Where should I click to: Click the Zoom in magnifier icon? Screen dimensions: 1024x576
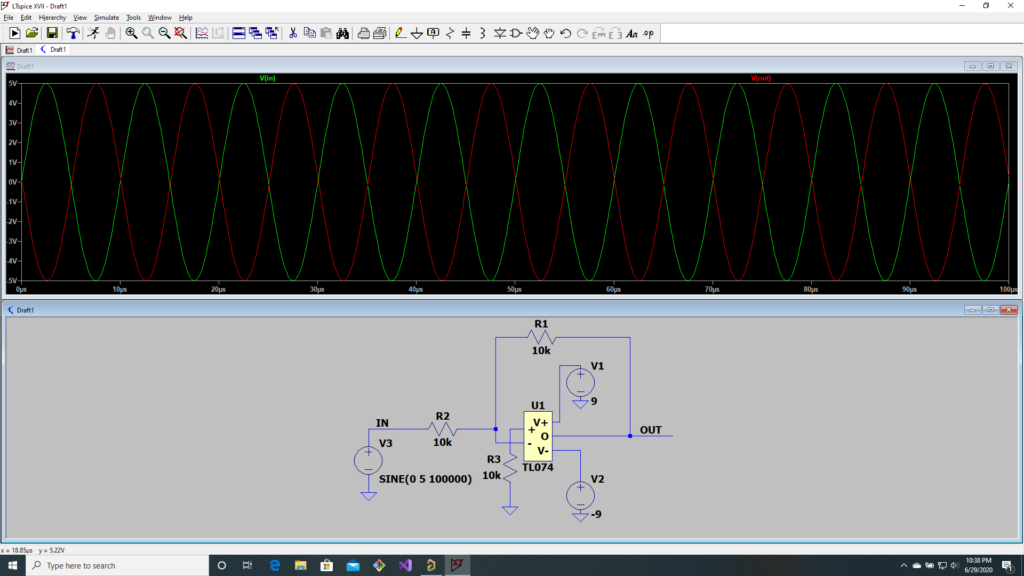click(131, 33)
